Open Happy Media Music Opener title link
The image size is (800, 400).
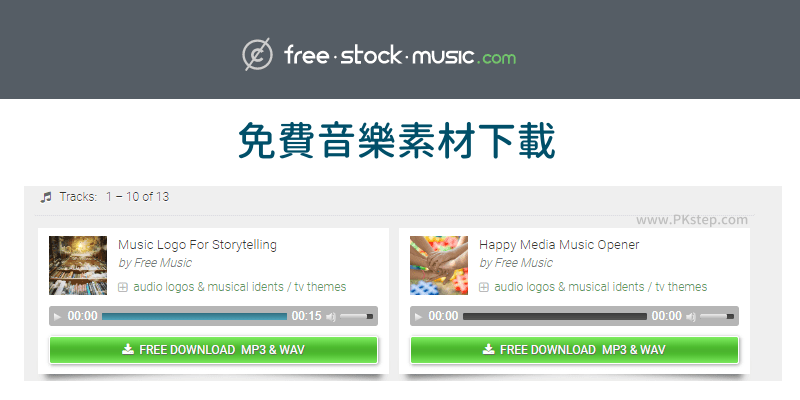pos(559,245)
